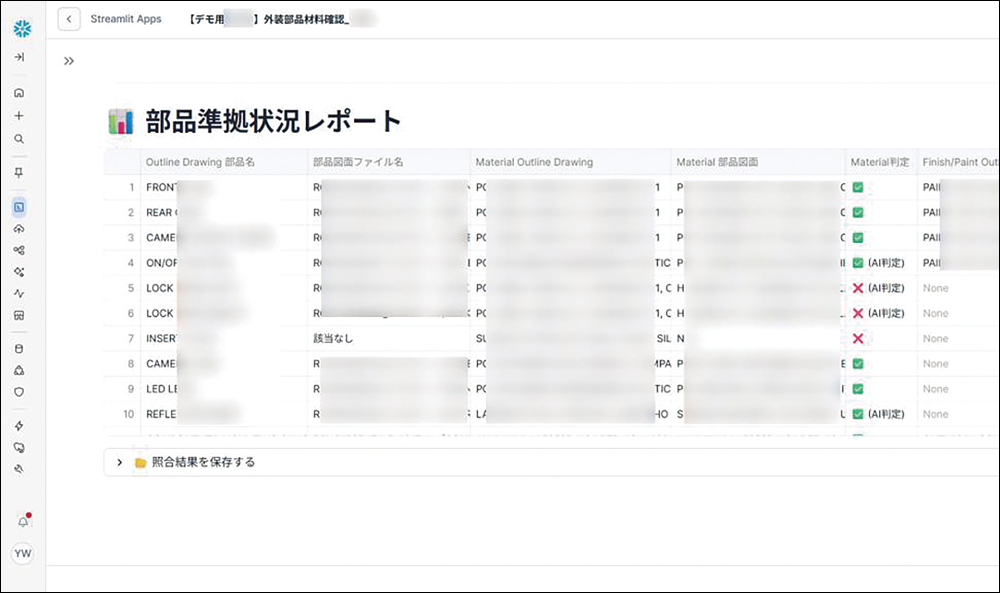Screen dimensions: 1000x593
Task: Click the 該当なし cell in row 7
Action: tap(333, 339)
